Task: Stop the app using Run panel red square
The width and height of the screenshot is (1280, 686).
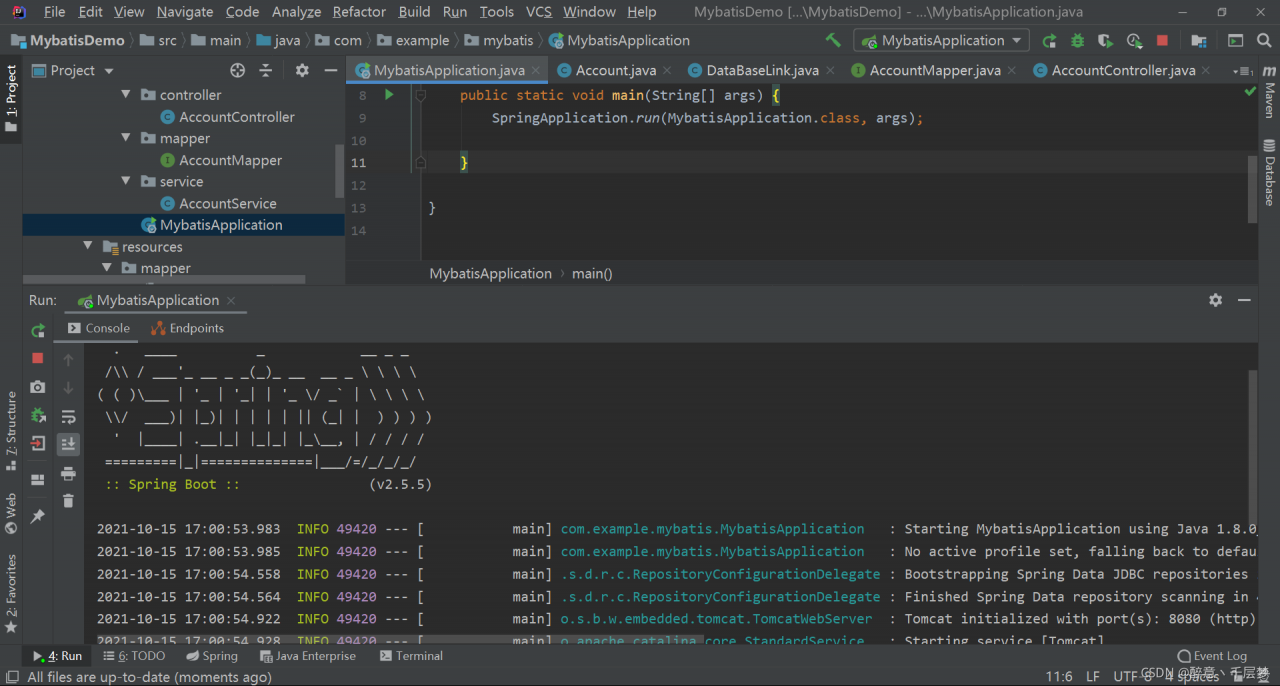Action: click(x=38, y=358)
